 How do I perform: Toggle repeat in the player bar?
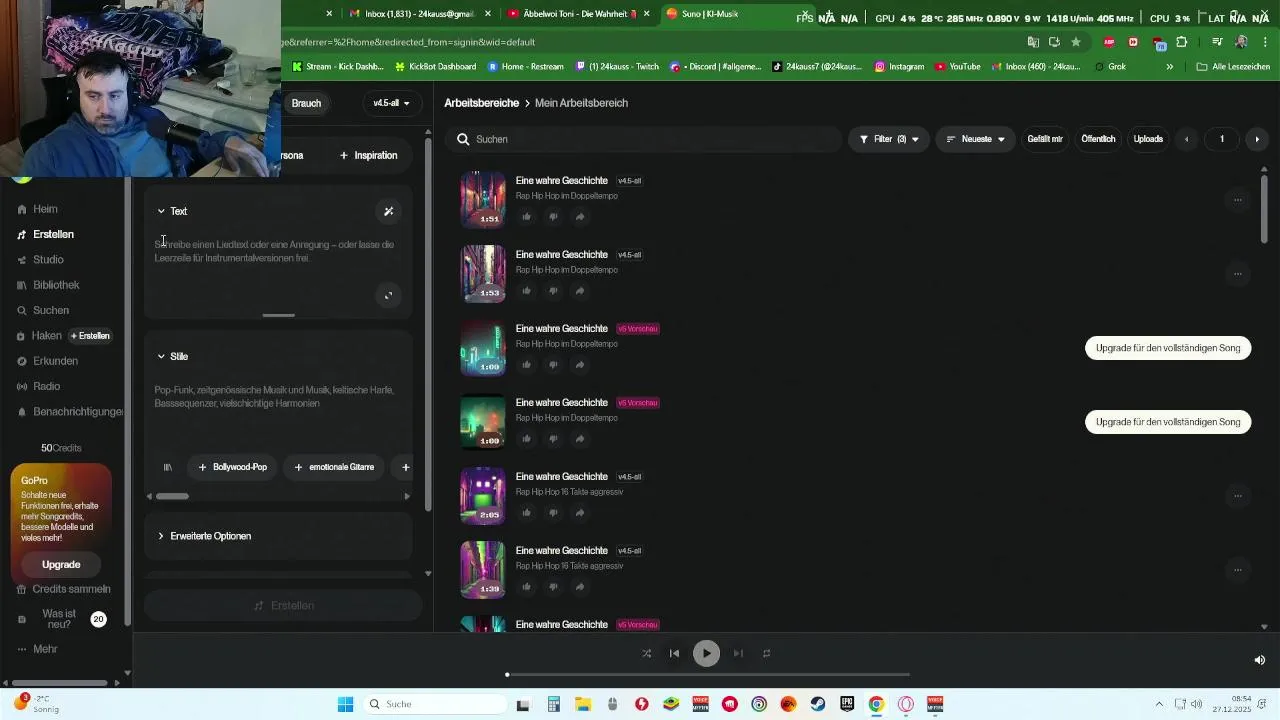[x=767, y=654]
